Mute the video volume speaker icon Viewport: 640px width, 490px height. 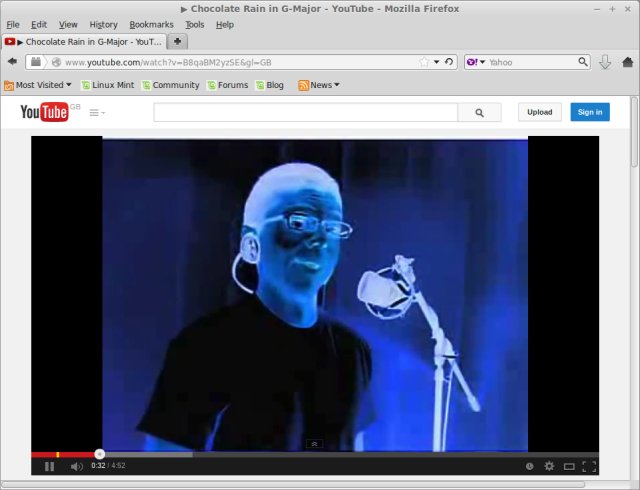pyautogui.click(x=76, y=466)
